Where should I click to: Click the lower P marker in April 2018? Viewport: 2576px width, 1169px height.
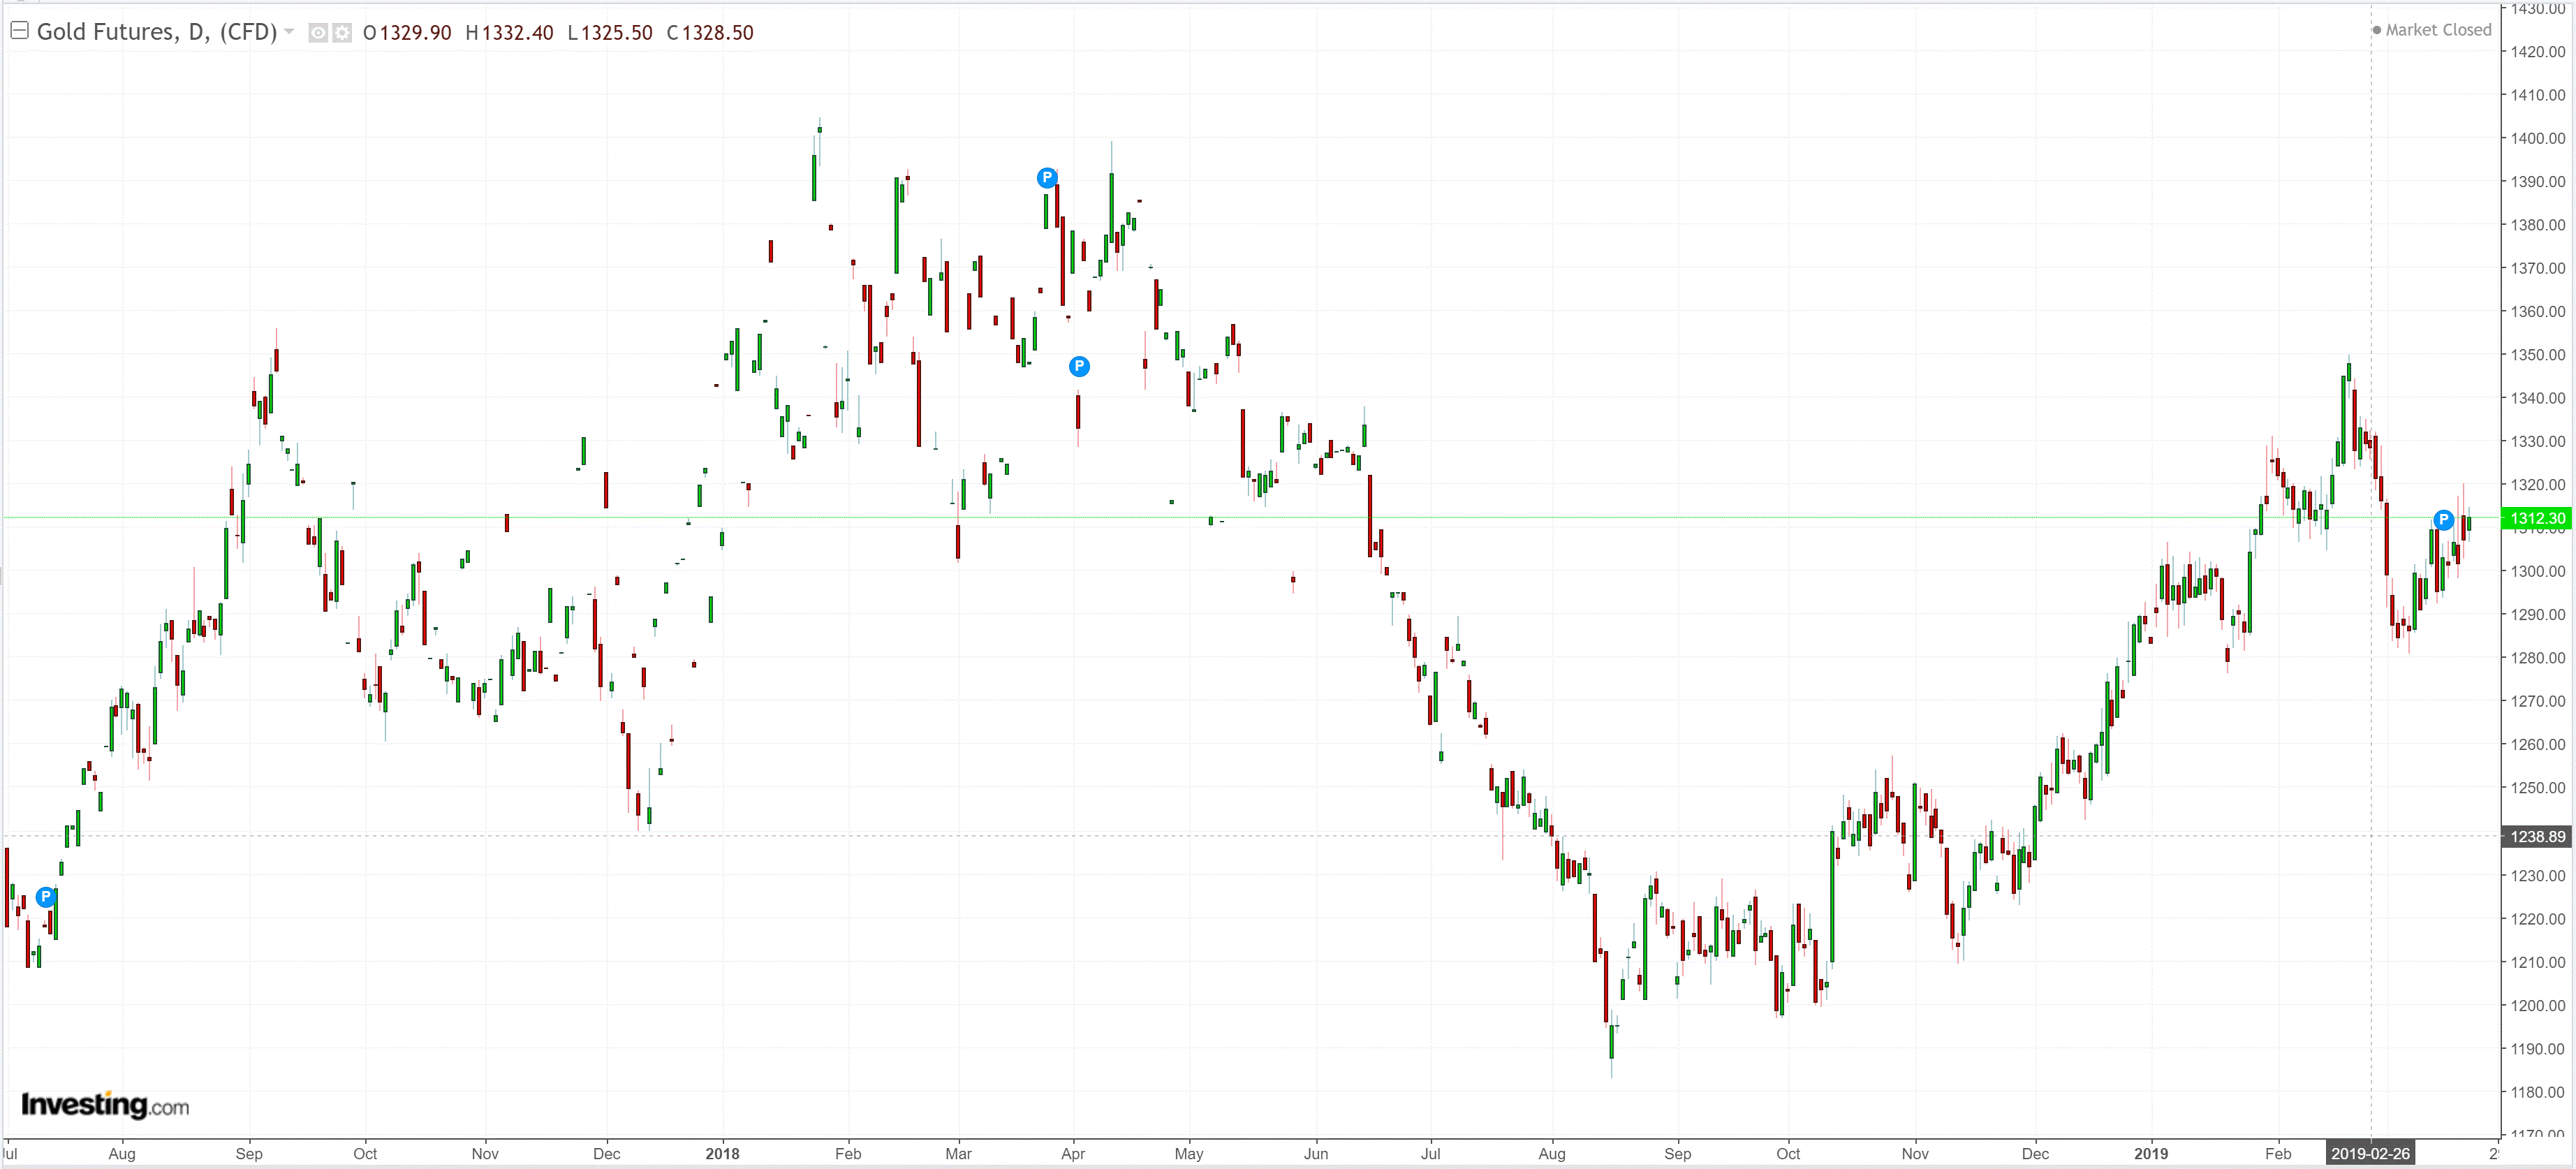pyautogui.click(x=1078, y=366)
